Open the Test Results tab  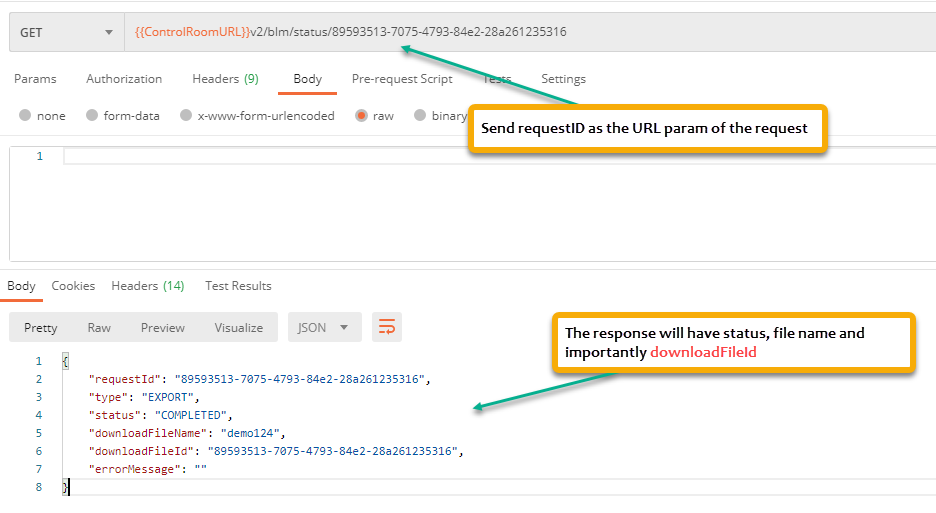click(x=238, y=286)
